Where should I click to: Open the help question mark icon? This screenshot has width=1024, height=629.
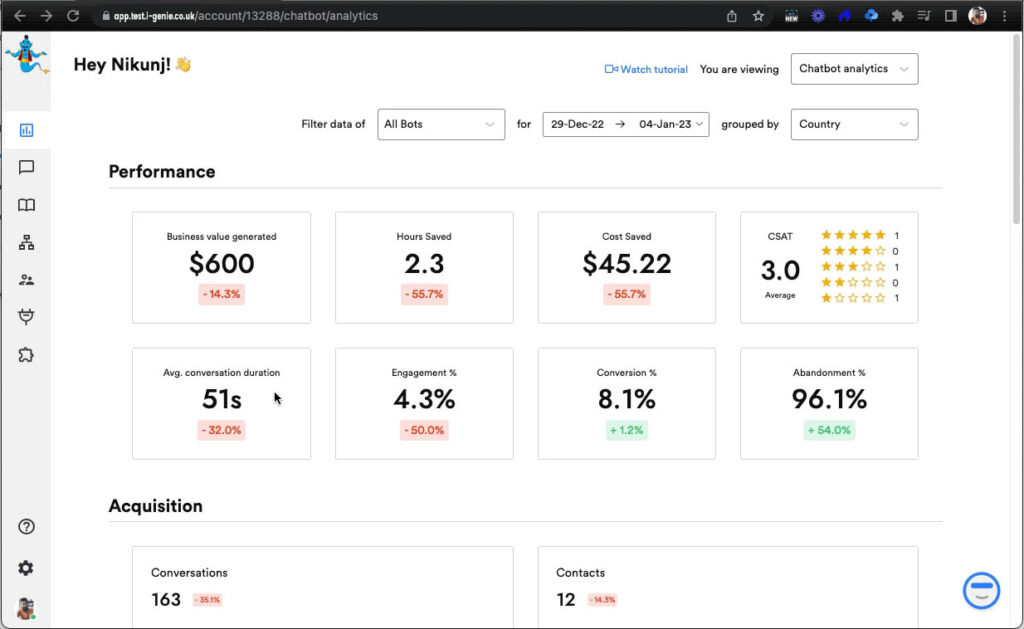click(26, 527)
